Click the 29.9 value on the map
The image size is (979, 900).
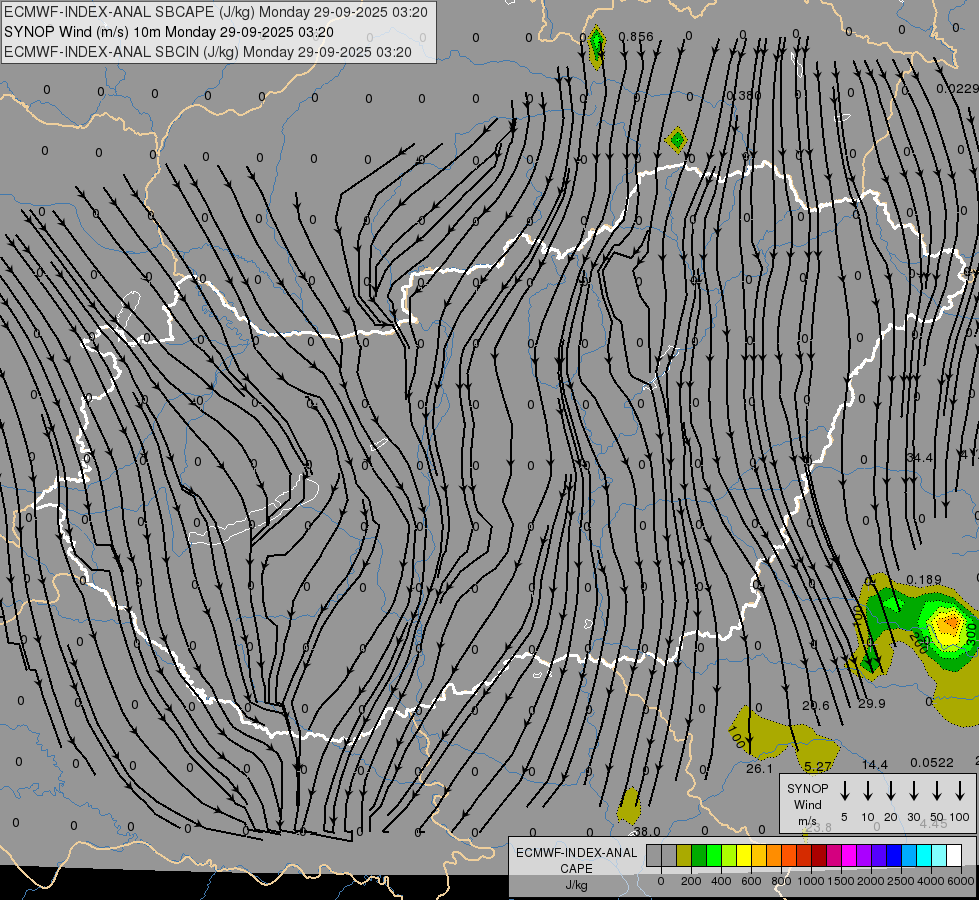[x=872, y=703]
